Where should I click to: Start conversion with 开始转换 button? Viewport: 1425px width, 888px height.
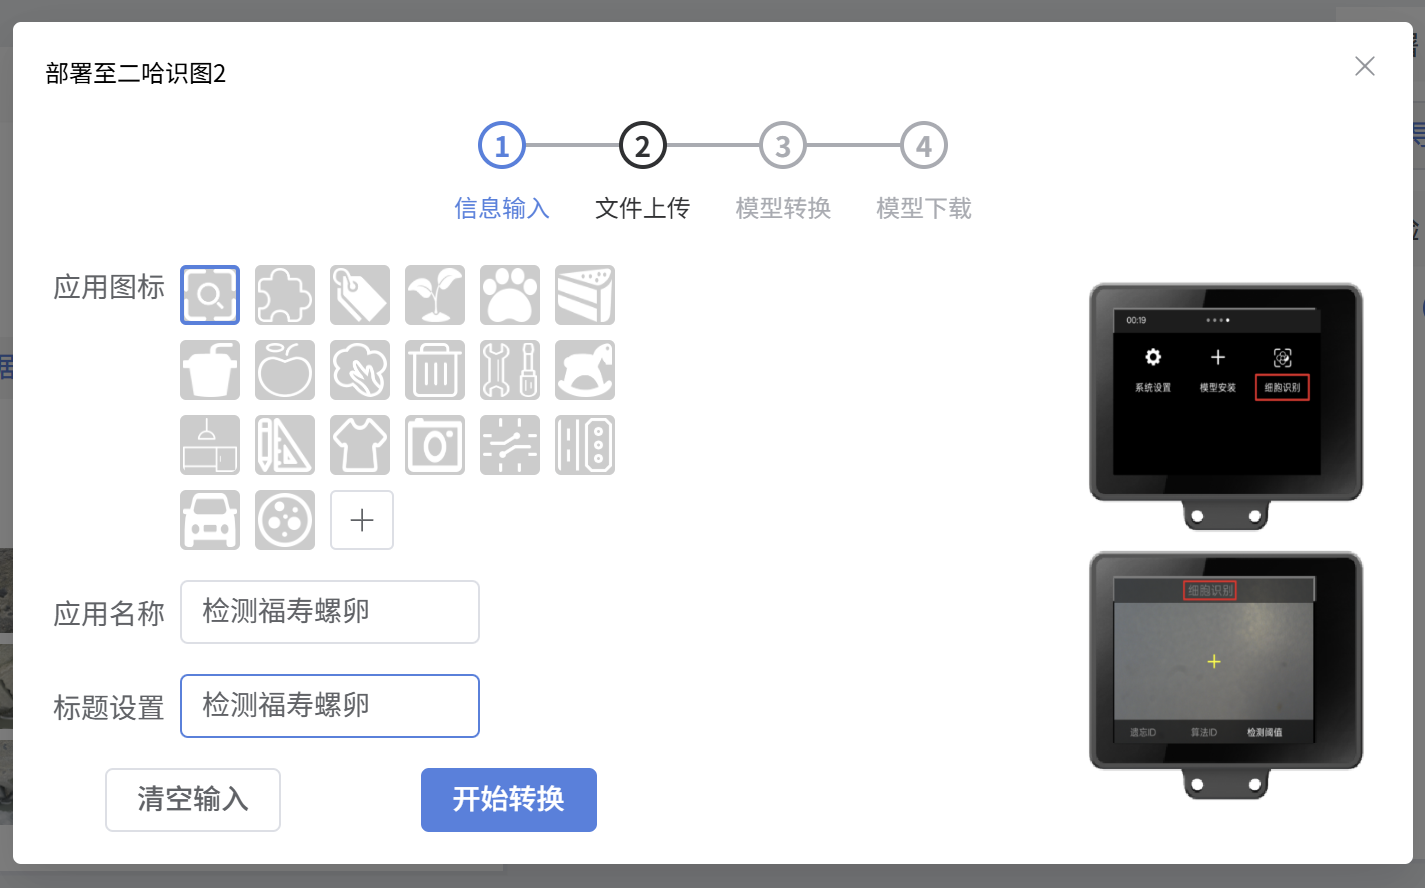coord(509,800)
